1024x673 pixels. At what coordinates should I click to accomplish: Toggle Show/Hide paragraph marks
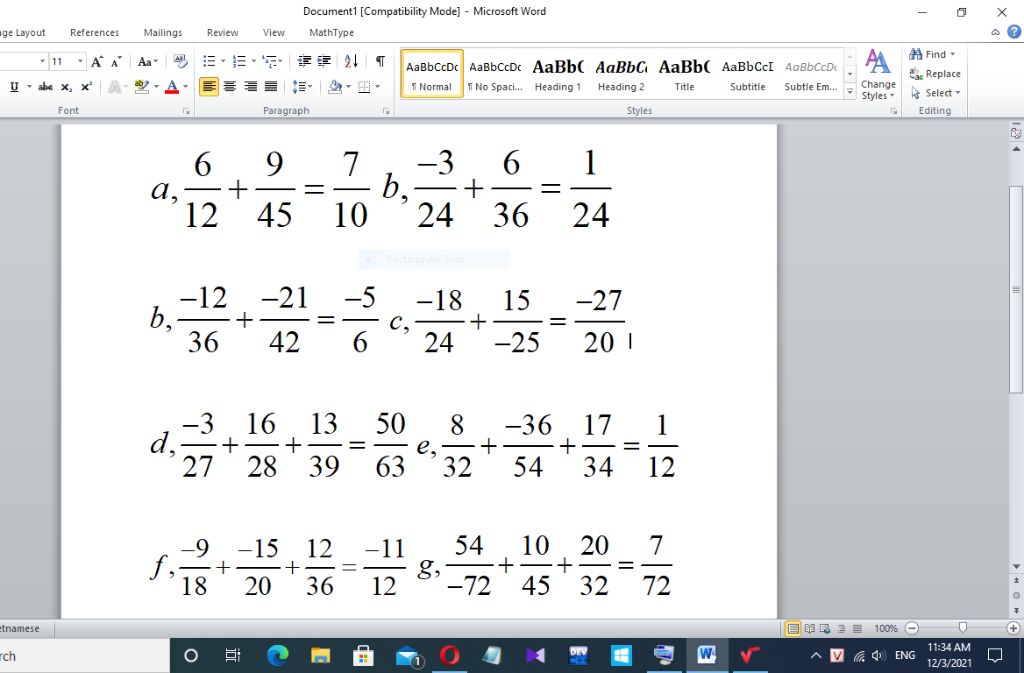[x=380, y=61]
